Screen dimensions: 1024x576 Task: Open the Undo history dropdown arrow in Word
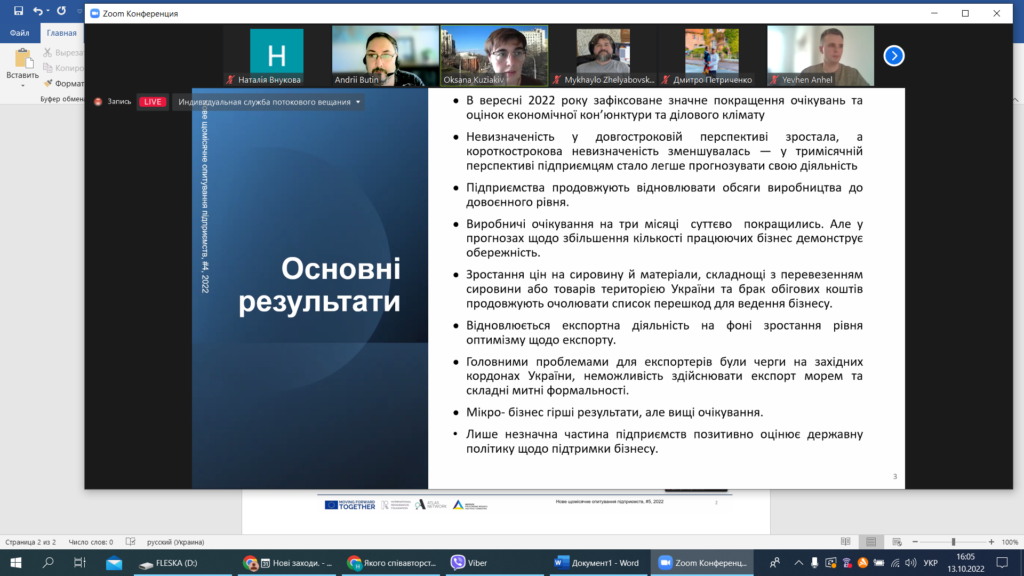click(48, 11)
